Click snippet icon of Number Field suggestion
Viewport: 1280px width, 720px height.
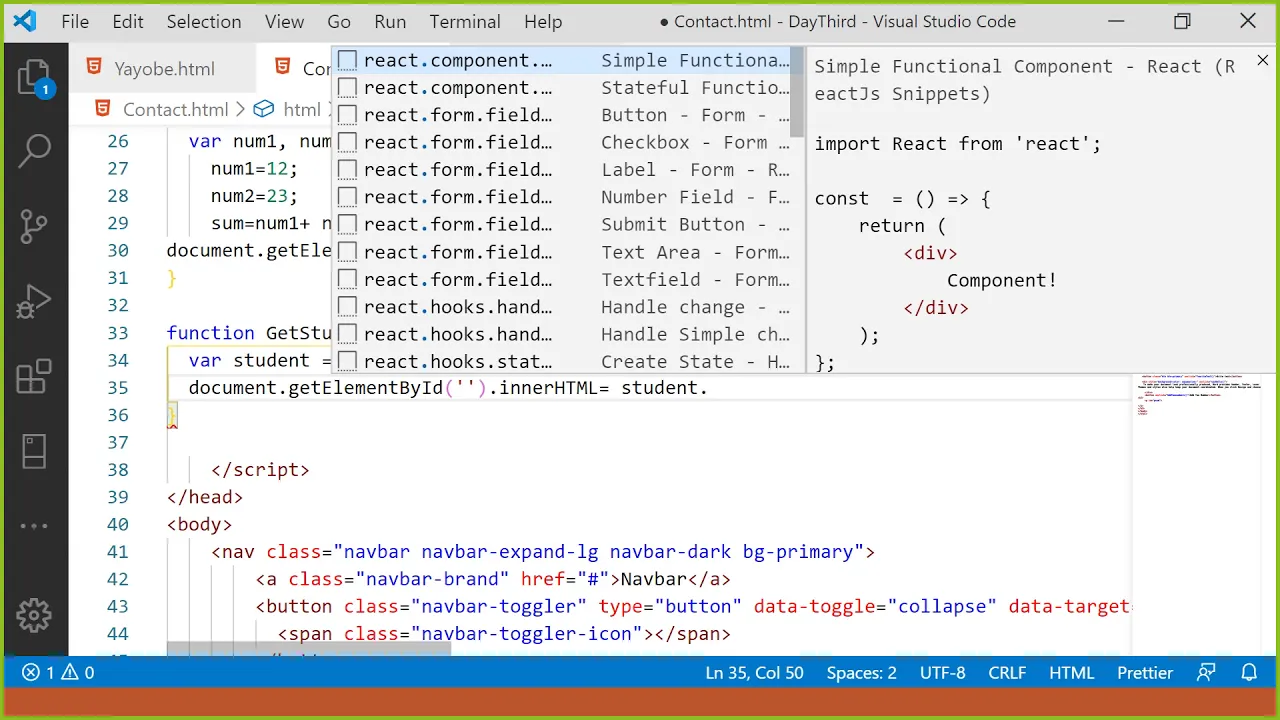347,198
